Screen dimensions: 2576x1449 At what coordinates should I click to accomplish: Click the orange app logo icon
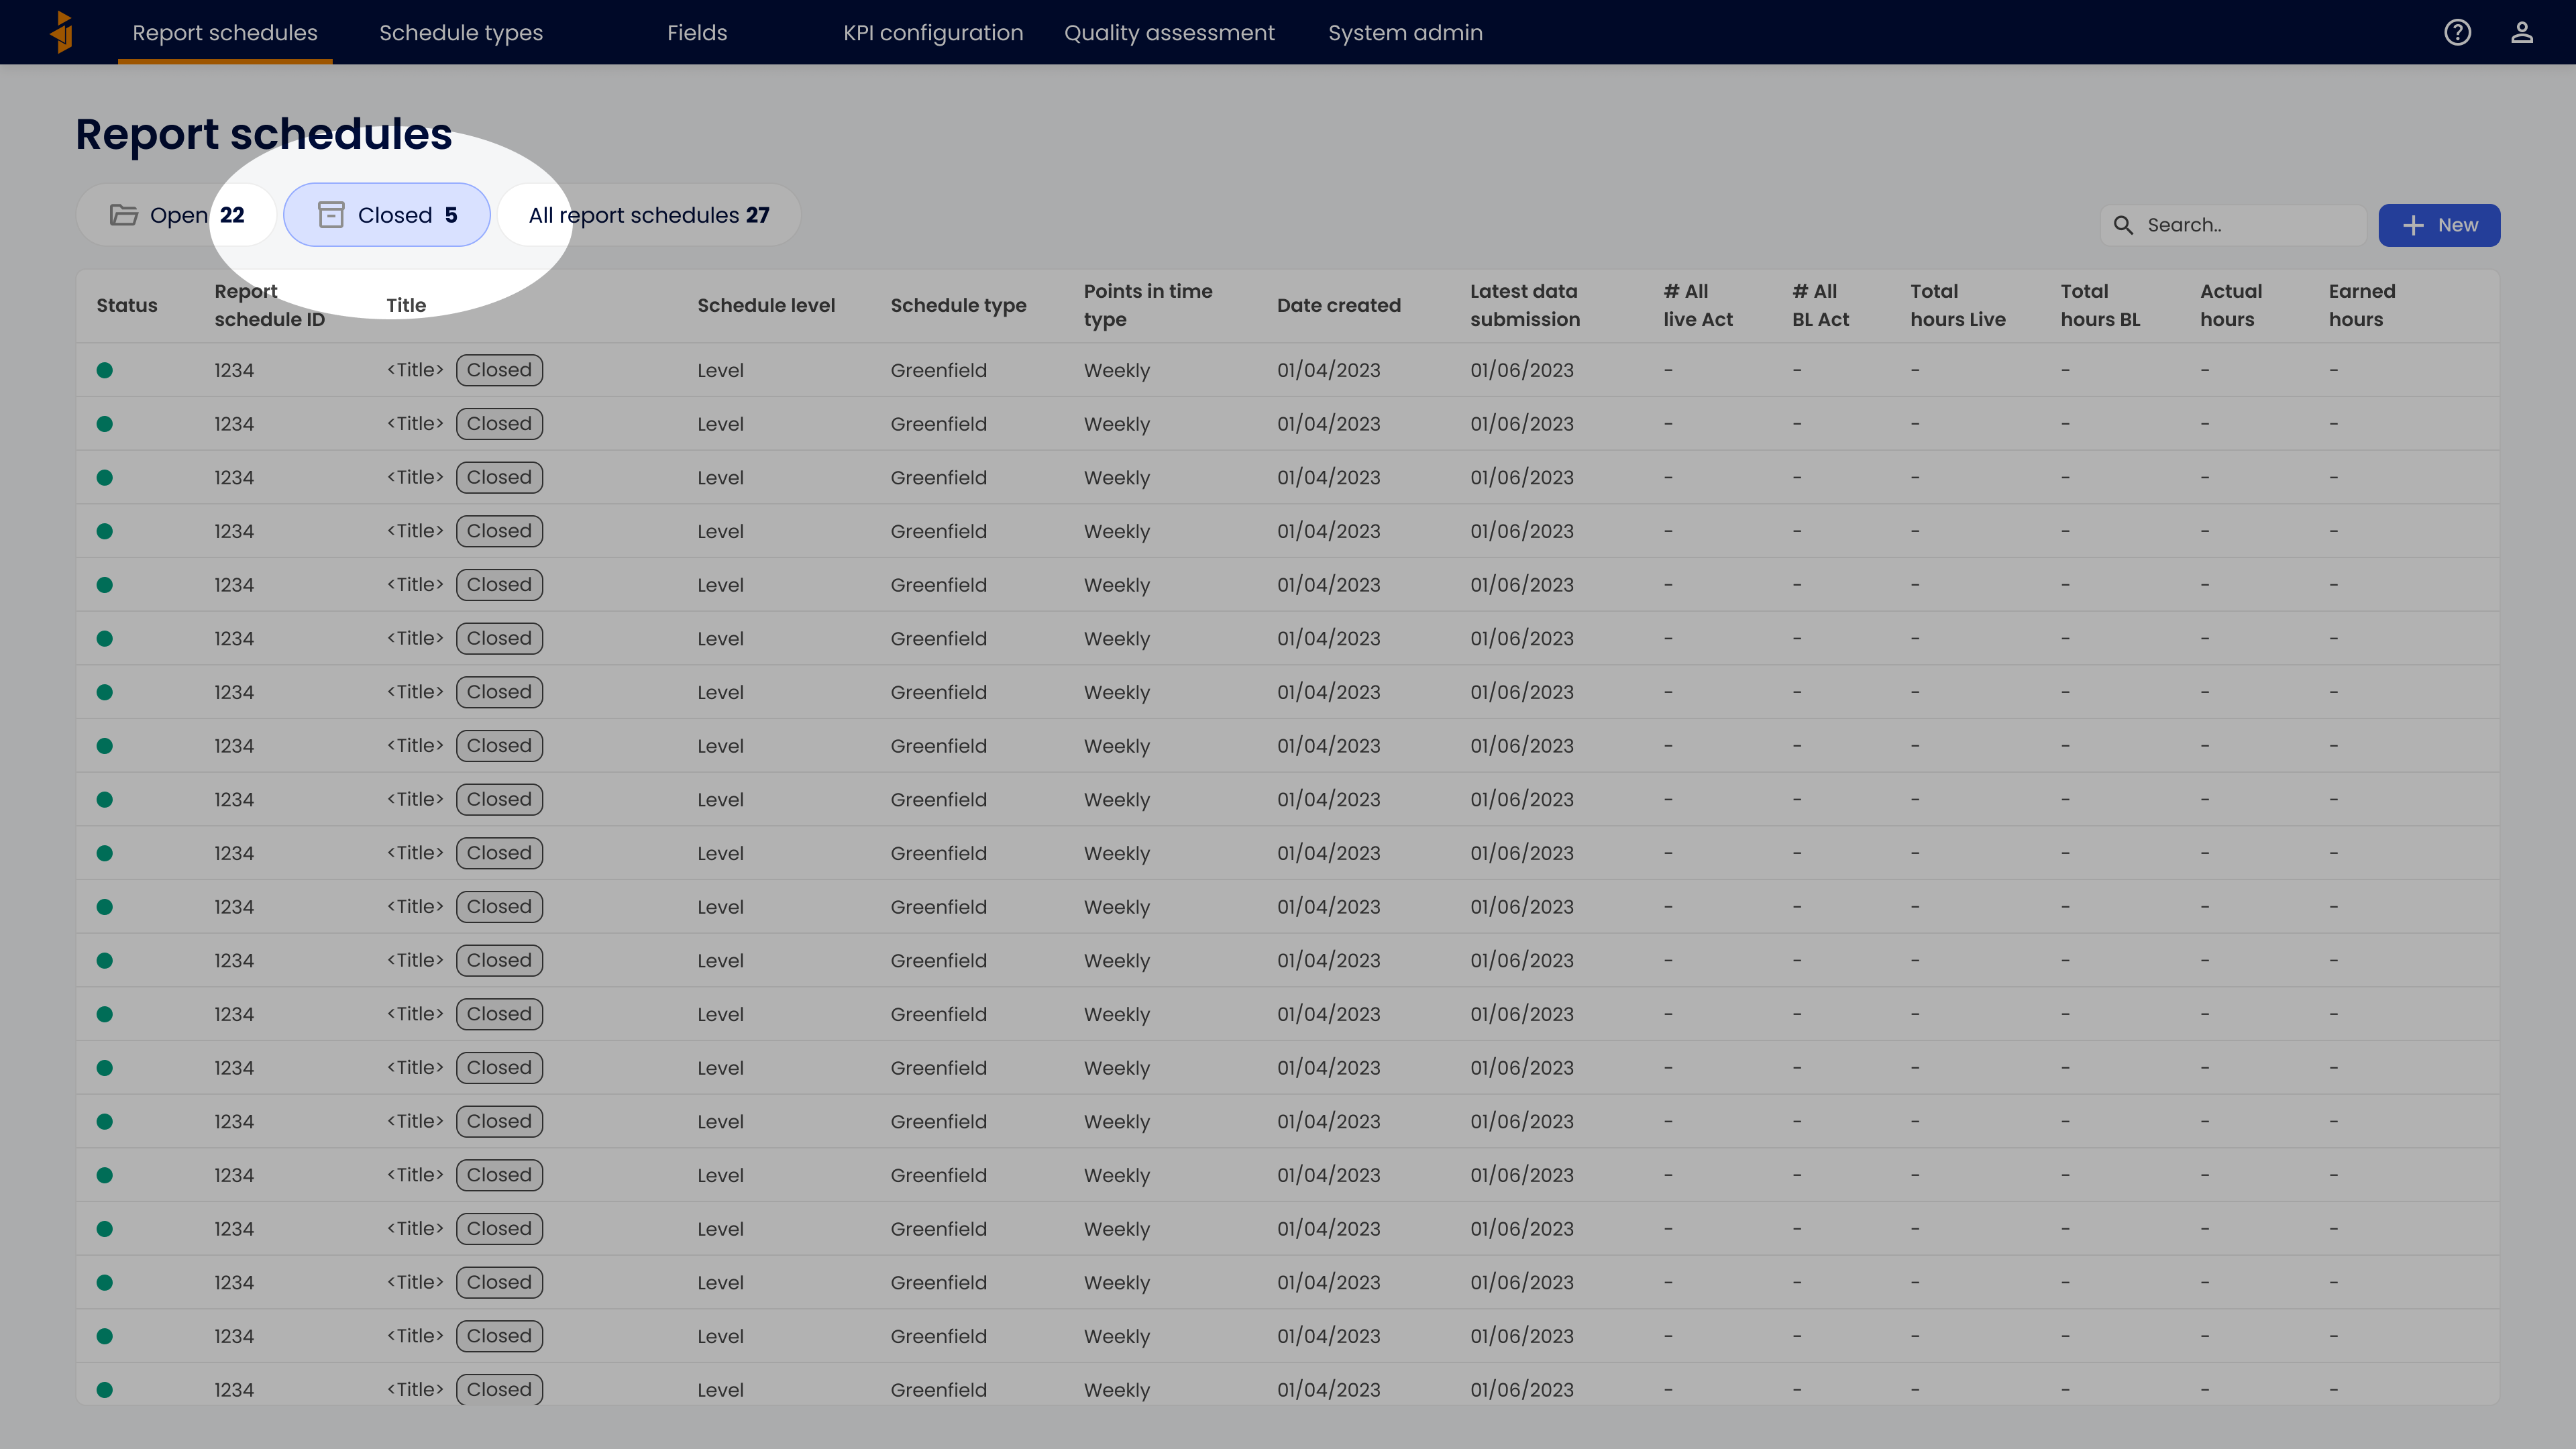click(62, 32)
